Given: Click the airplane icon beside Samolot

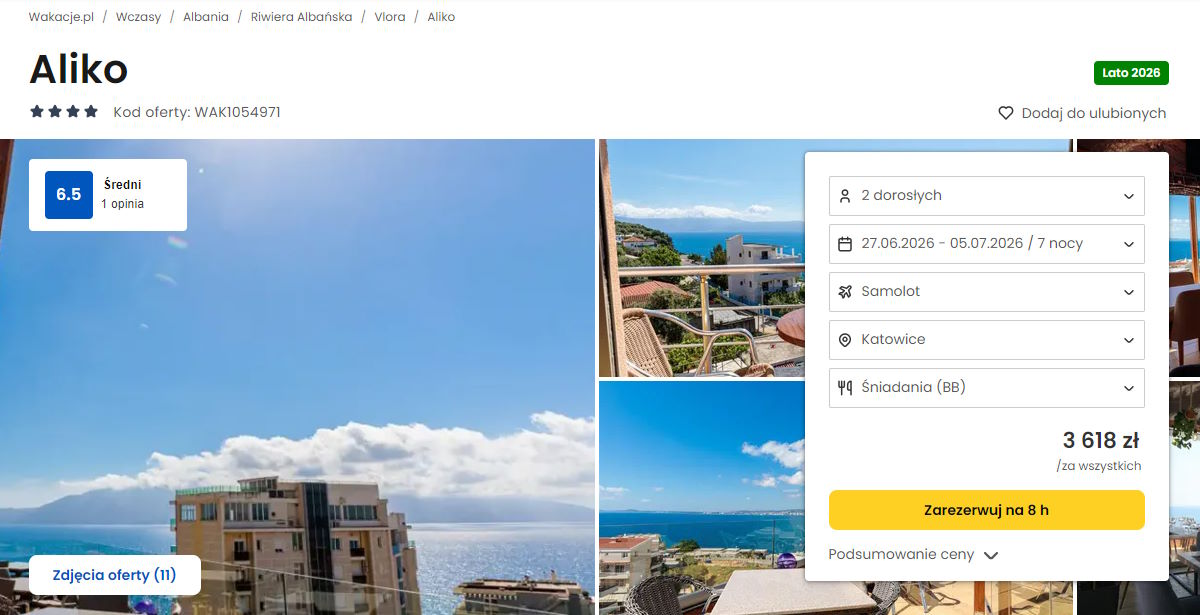Looking at the screenshot, I should 845,292.
